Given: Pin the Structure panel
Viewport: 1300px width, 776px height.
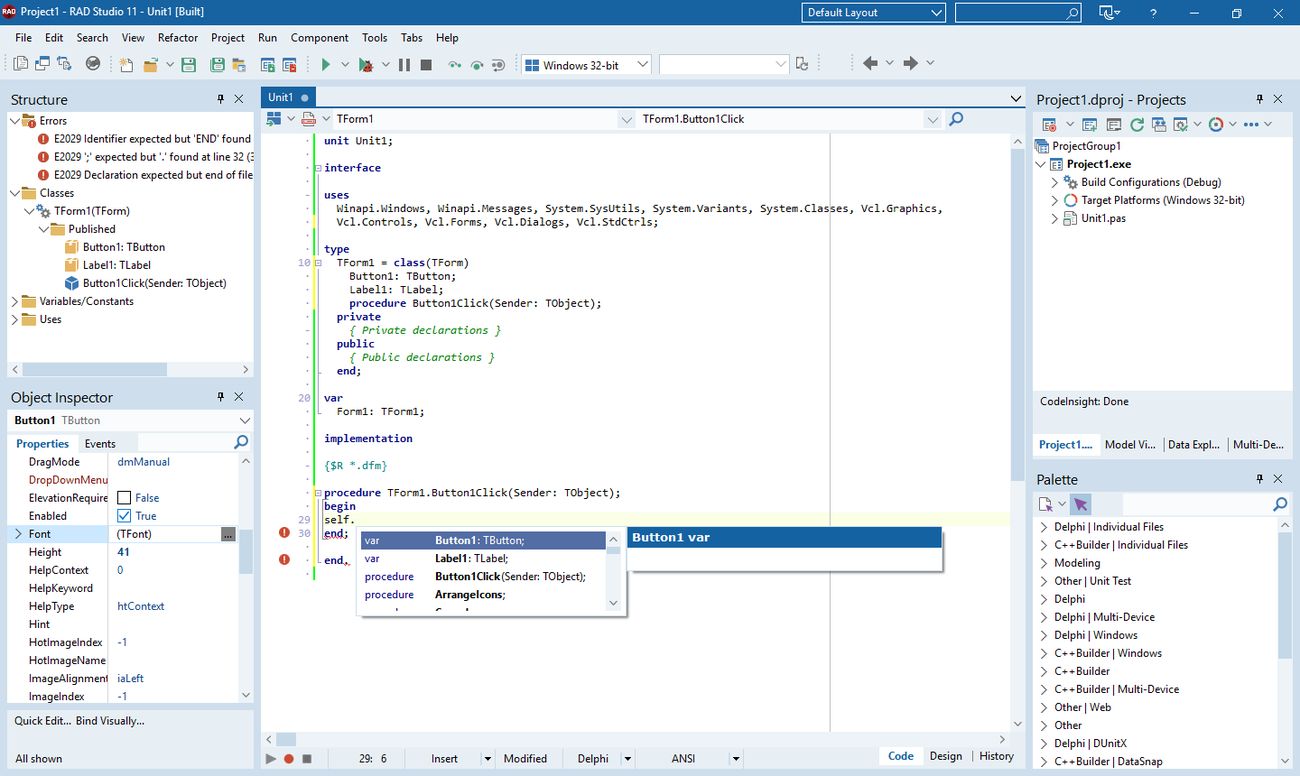Looking at the screenshot, I should pyautogui.click(x=221, y=99).
